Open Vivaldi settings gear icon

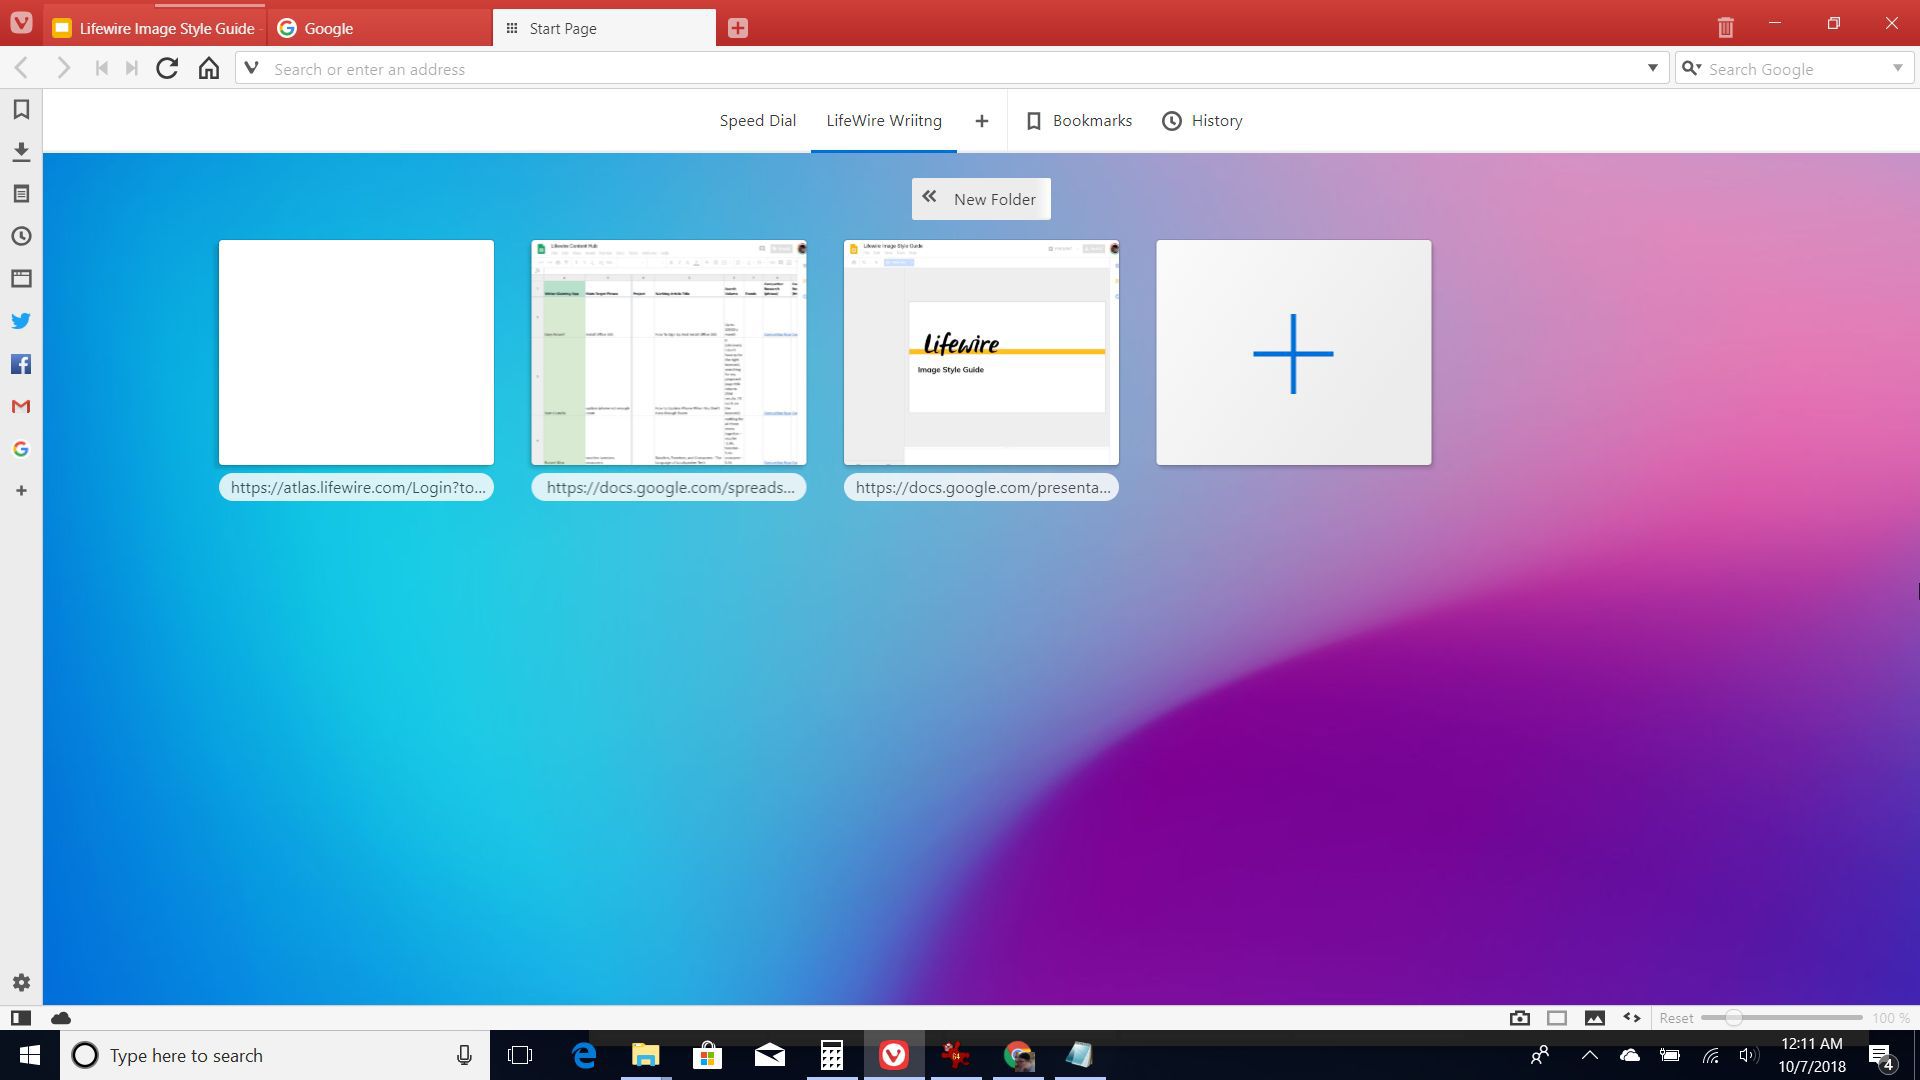point(21,983)
